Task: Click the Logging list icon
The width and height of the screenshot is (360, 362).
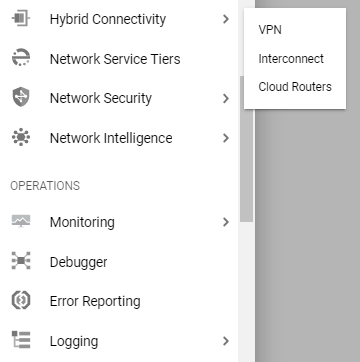Action: [21, 339]
